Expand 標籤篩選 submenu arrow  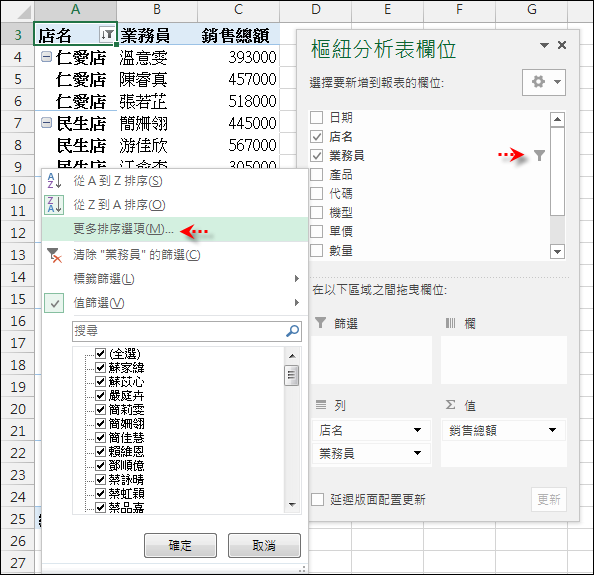click(297, 279)
